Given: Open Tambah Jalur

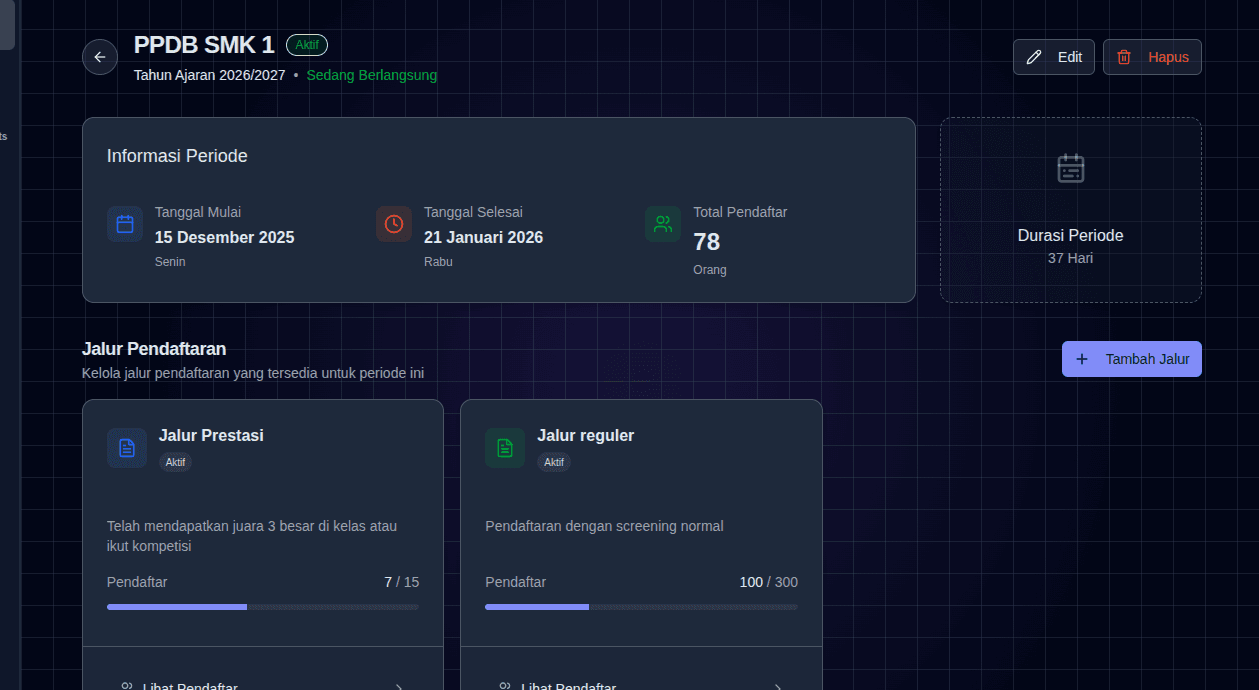Looking at the screenshot, I should tap(1131, 359).
